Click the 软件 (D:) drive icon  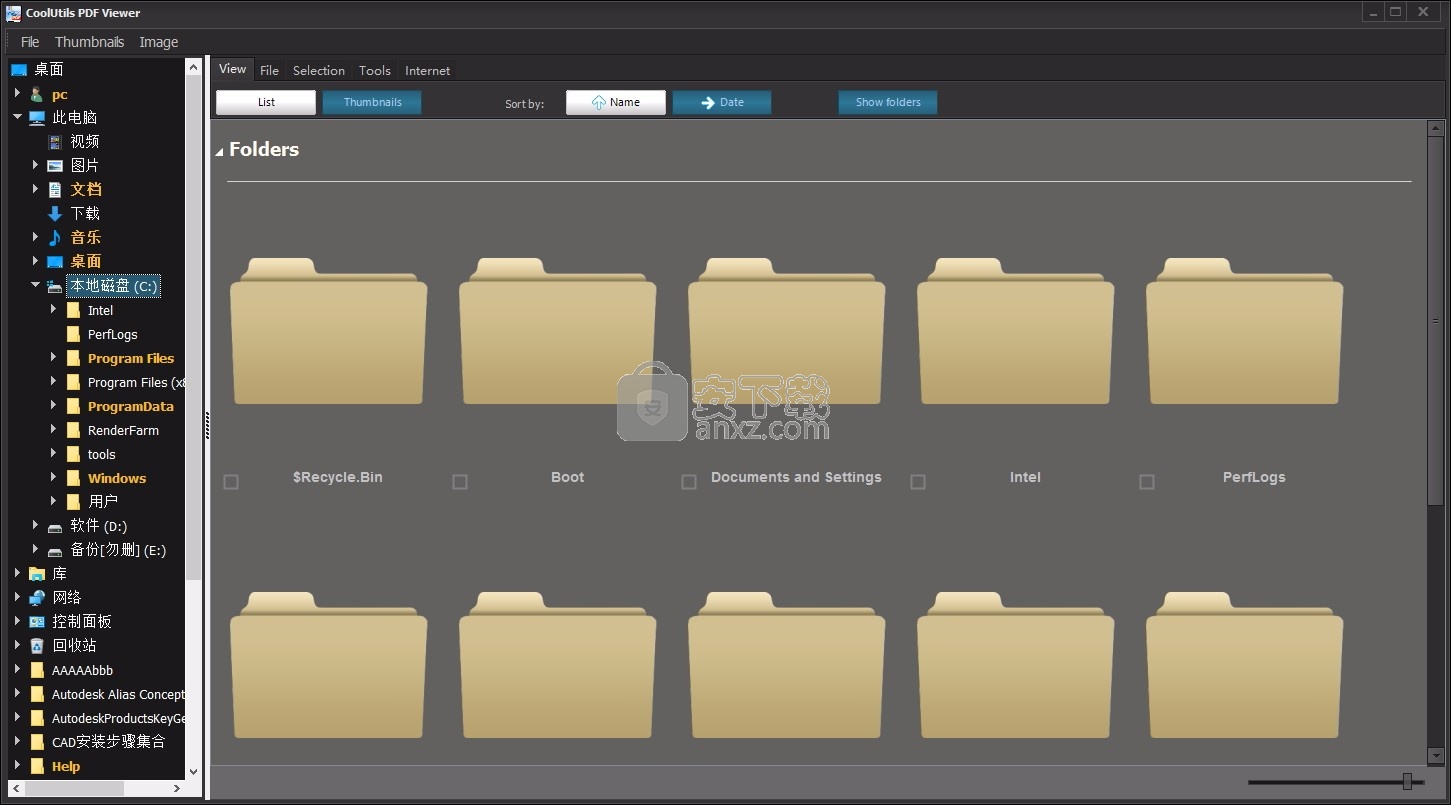[55, 526]
